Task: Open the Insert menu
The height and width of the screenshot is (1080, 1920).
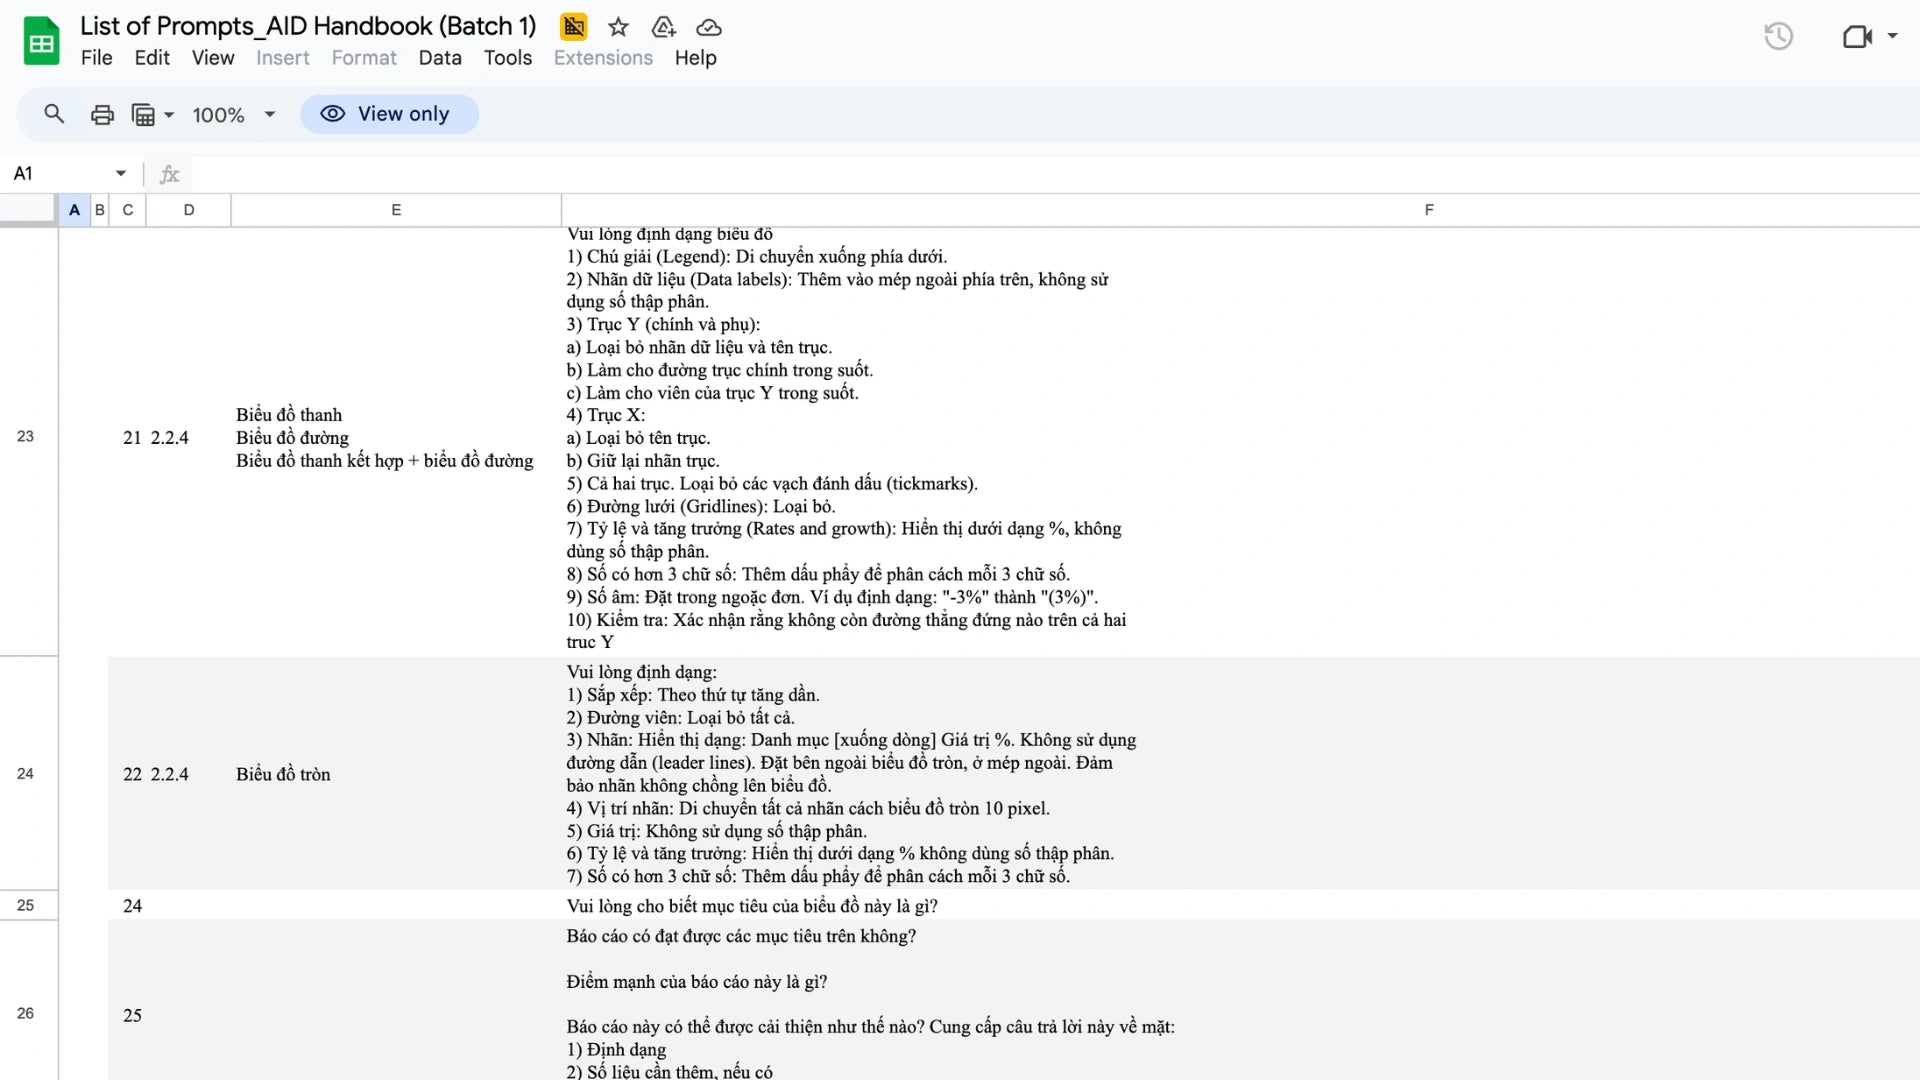Action: [283, 58]
